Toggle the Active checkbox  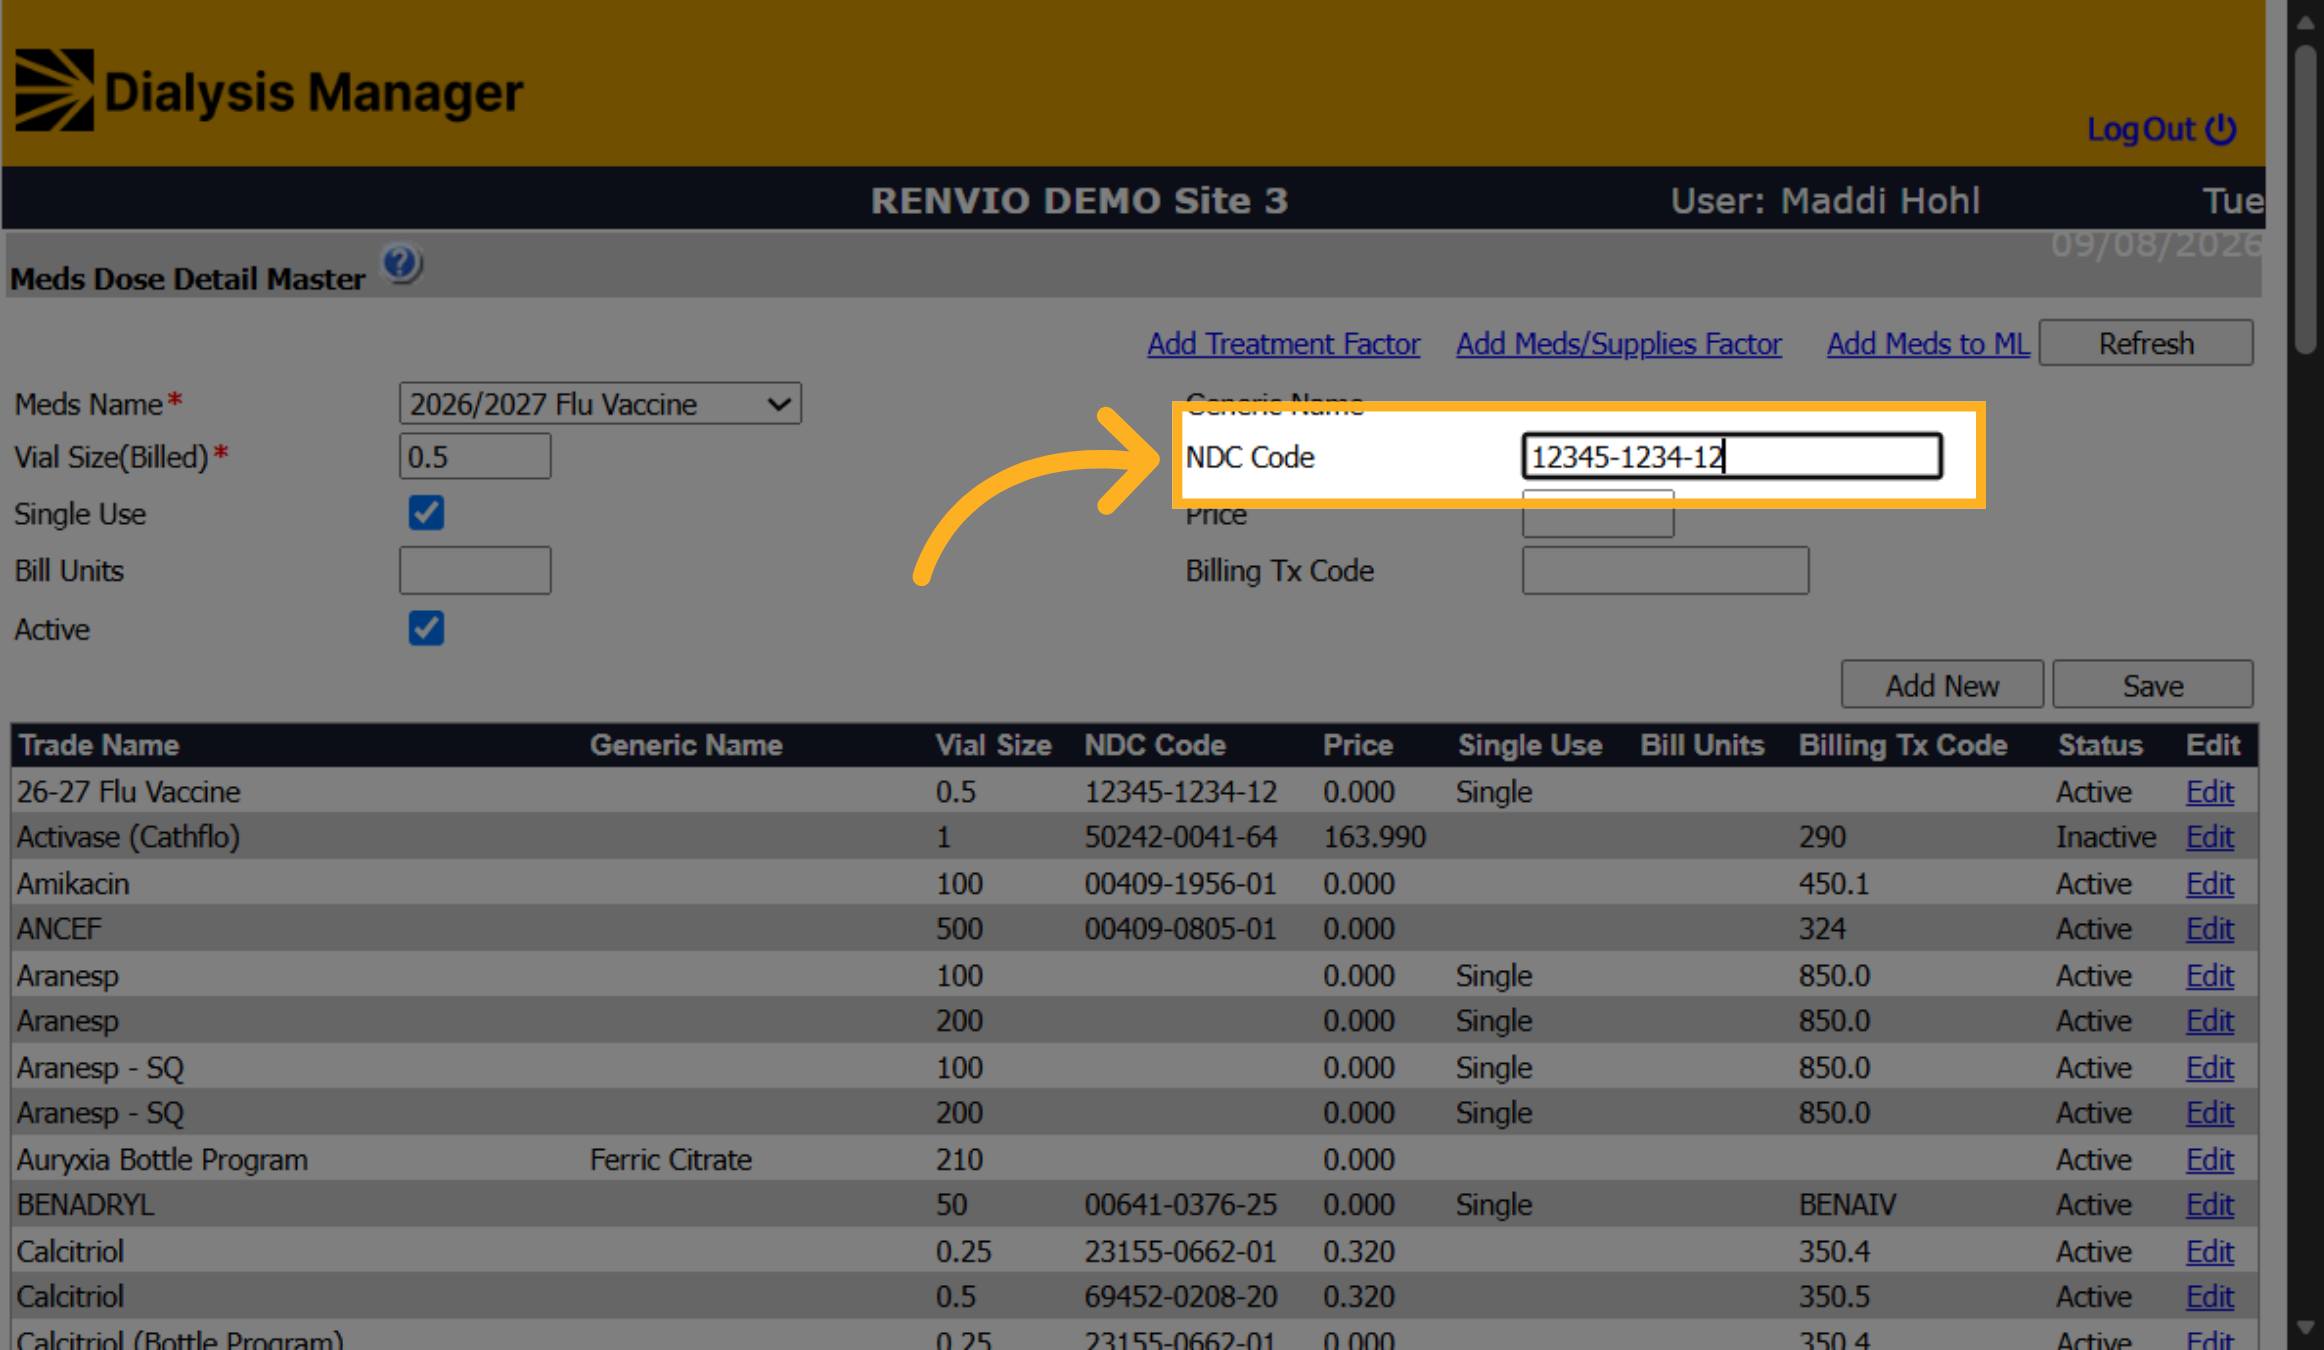tap(426, 628)
